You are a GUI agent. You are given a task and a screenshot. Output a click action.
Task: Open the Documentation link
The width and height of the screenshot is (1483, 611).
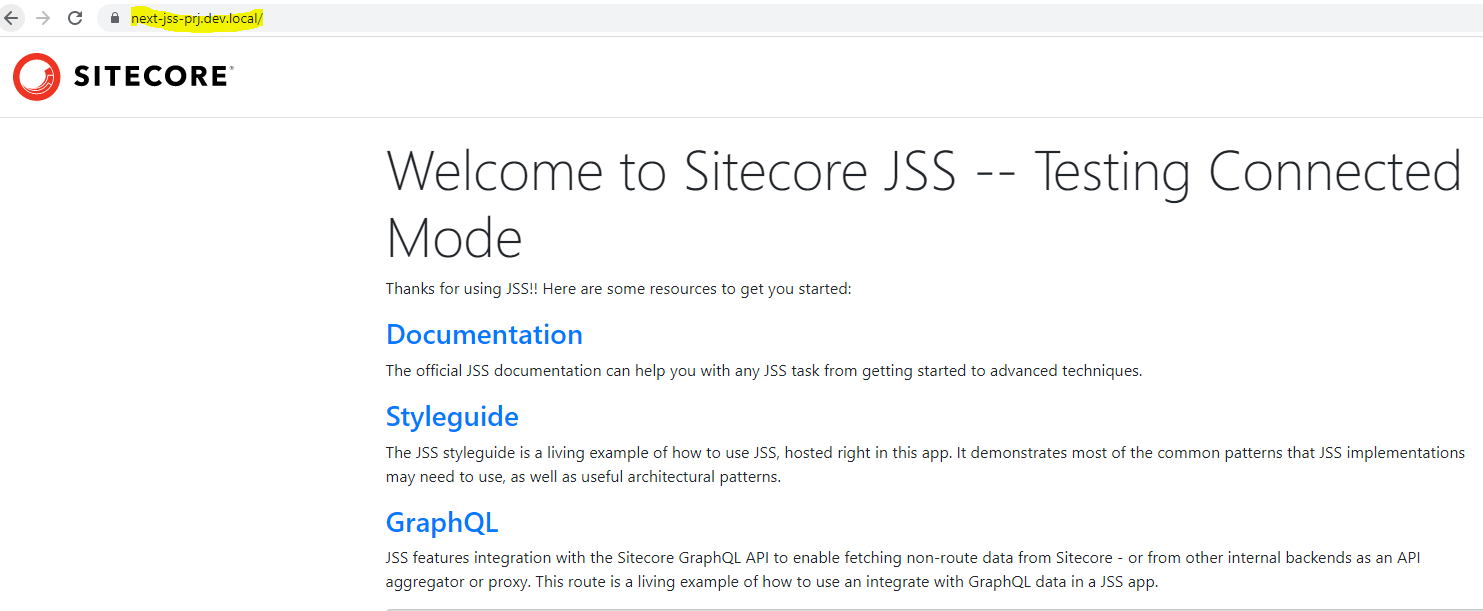point(484,334)
